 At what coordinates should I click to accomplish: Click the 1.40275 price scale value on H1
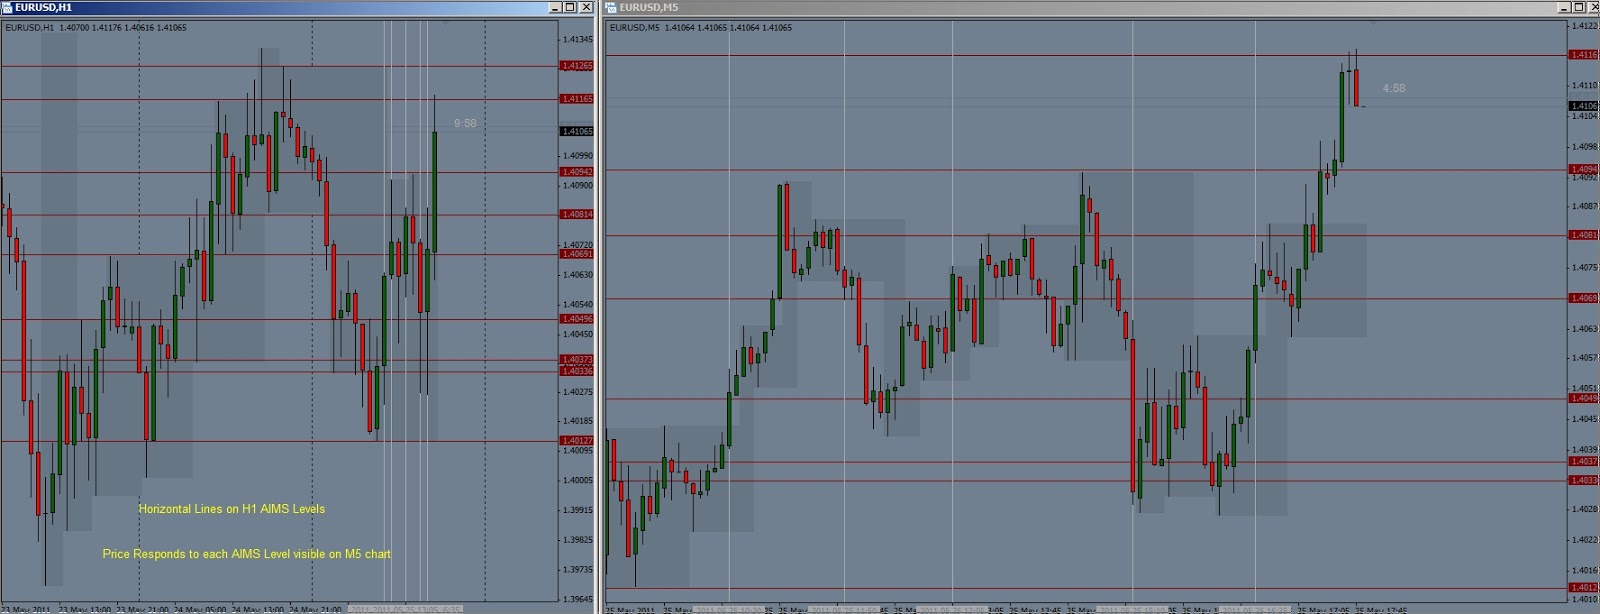coord(577,392)
